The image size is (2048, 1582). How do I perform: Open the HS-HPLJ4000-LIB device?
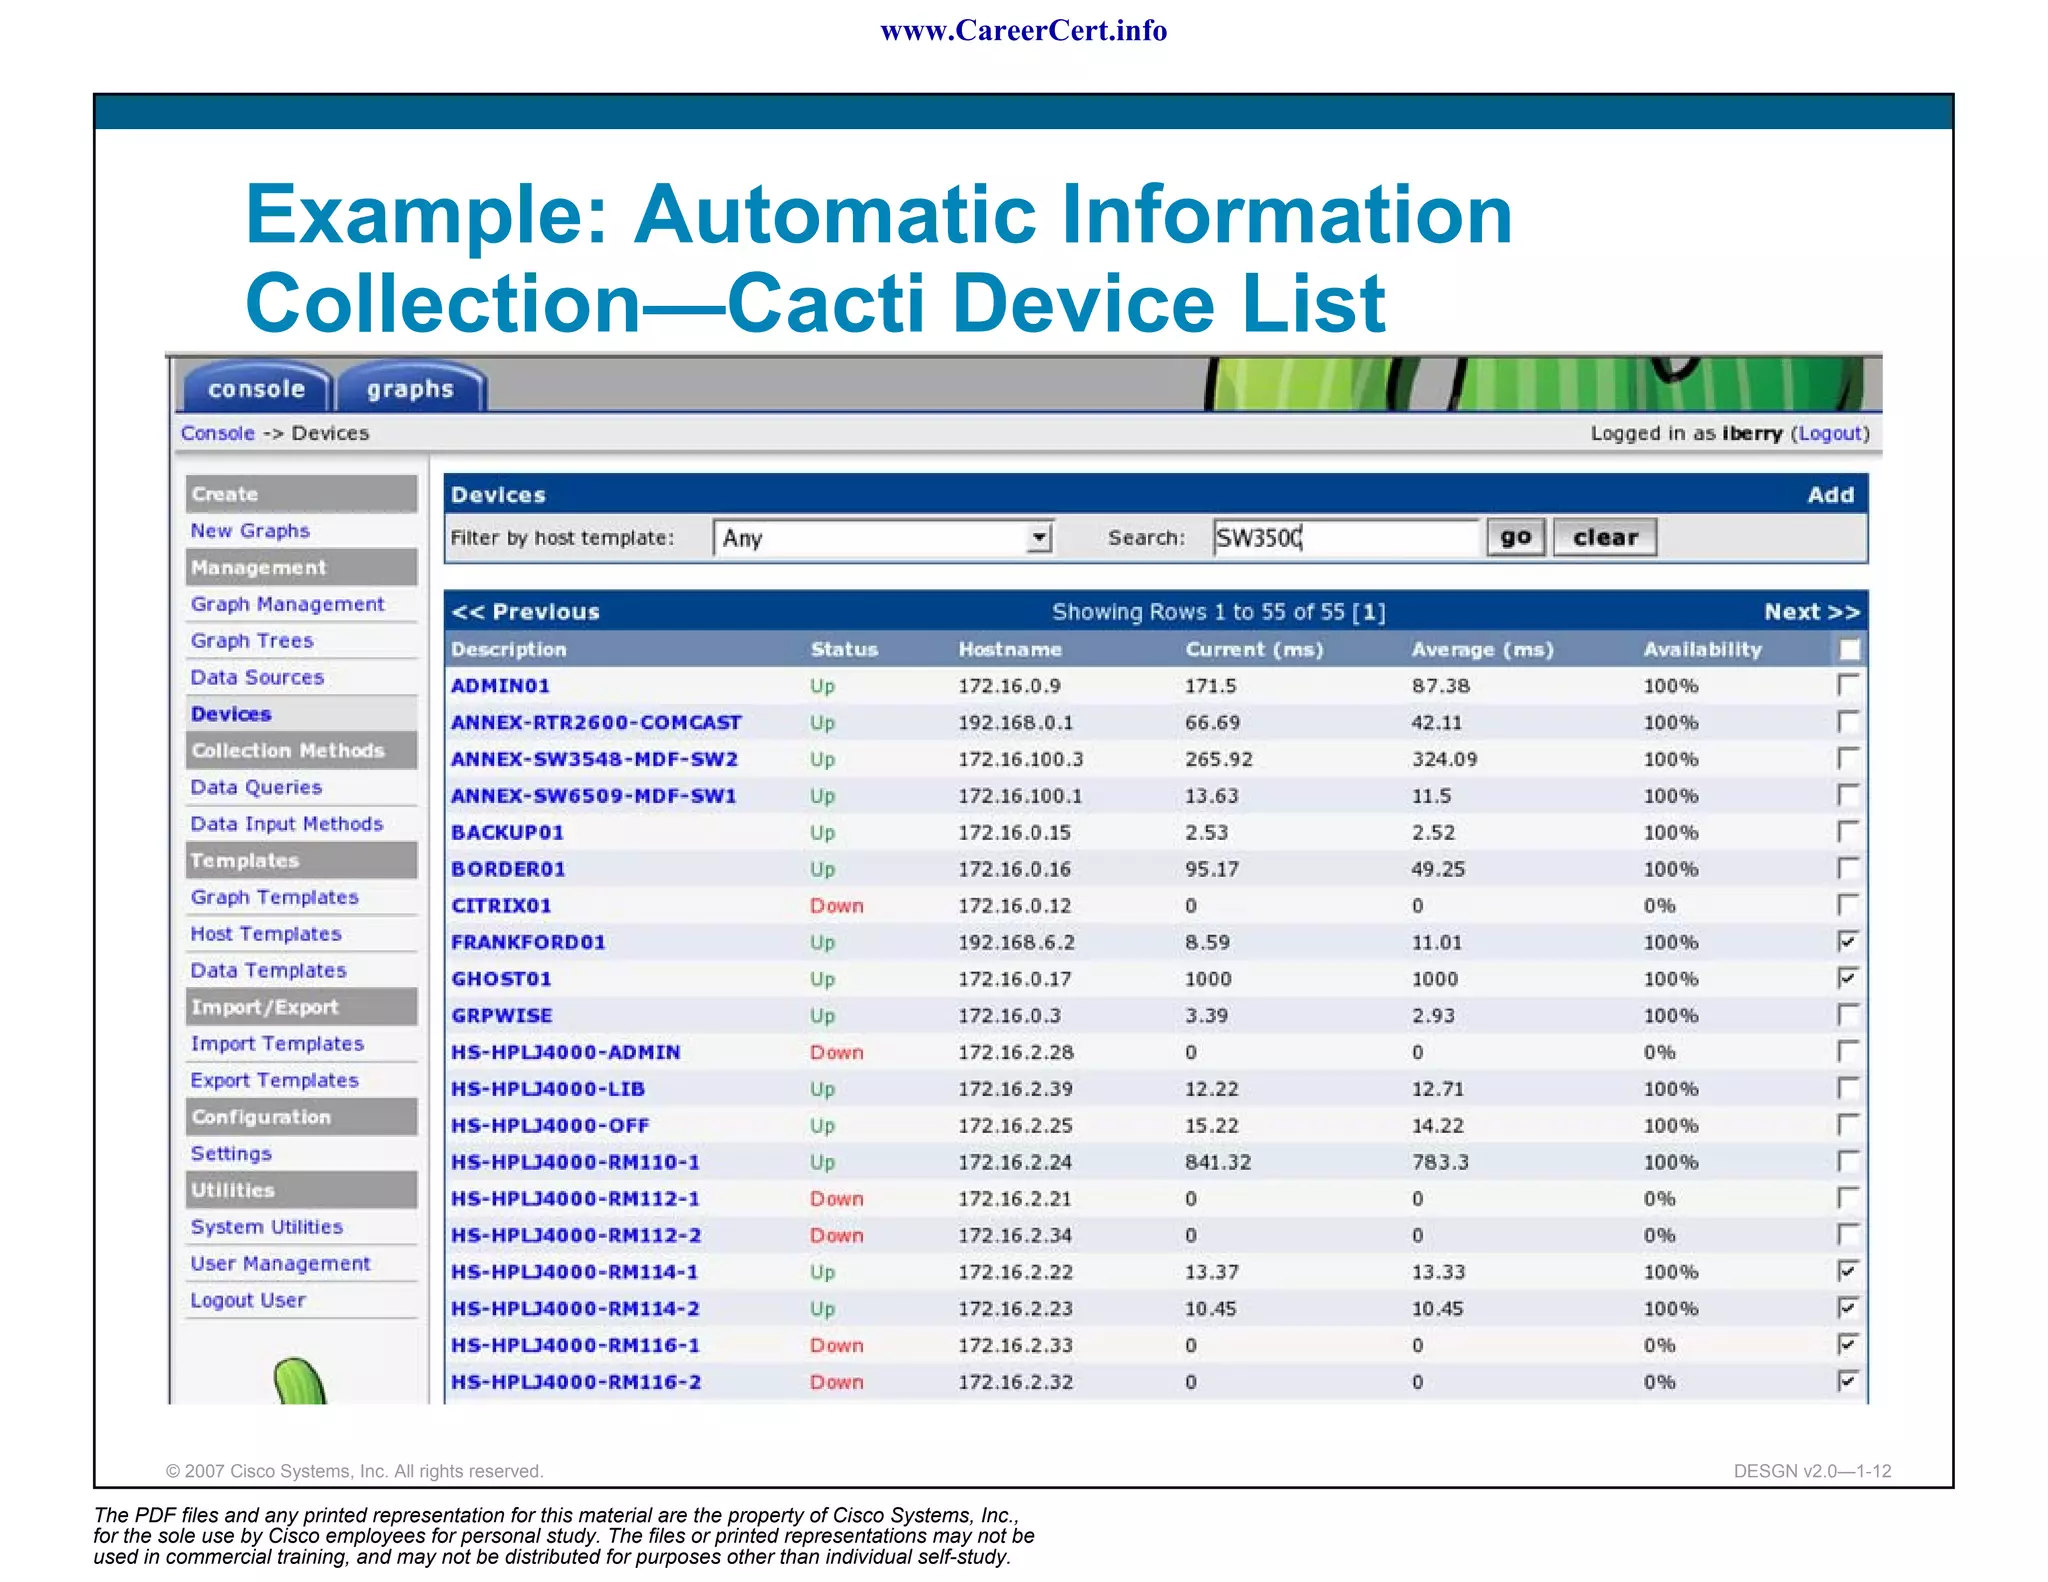(548, 1089)
